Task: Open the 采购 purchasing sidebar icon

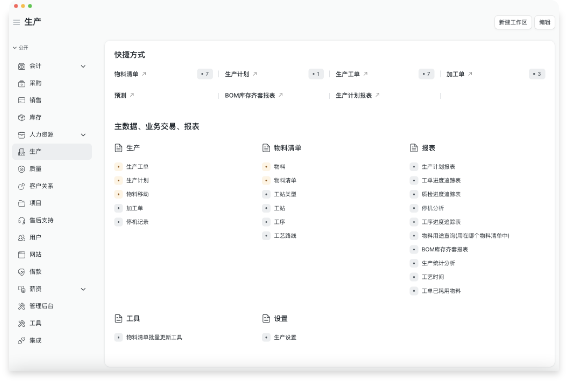Action: point(21,83)
